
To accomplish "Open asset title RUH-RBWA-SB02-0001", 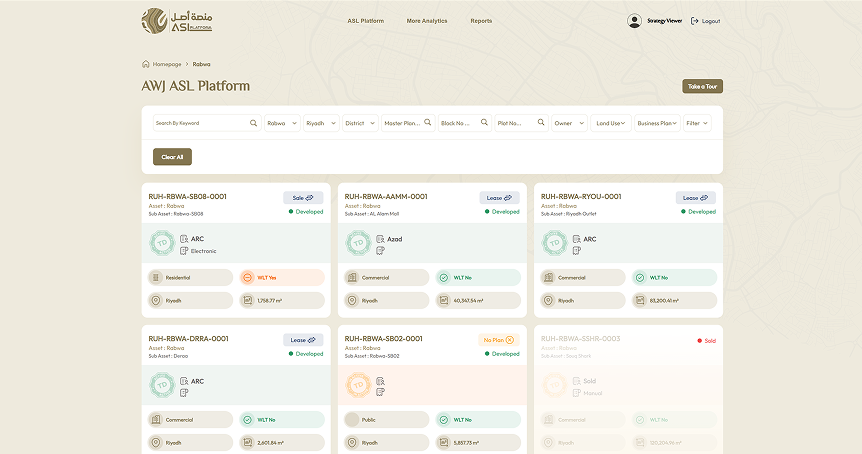I will tap(384, 339).
